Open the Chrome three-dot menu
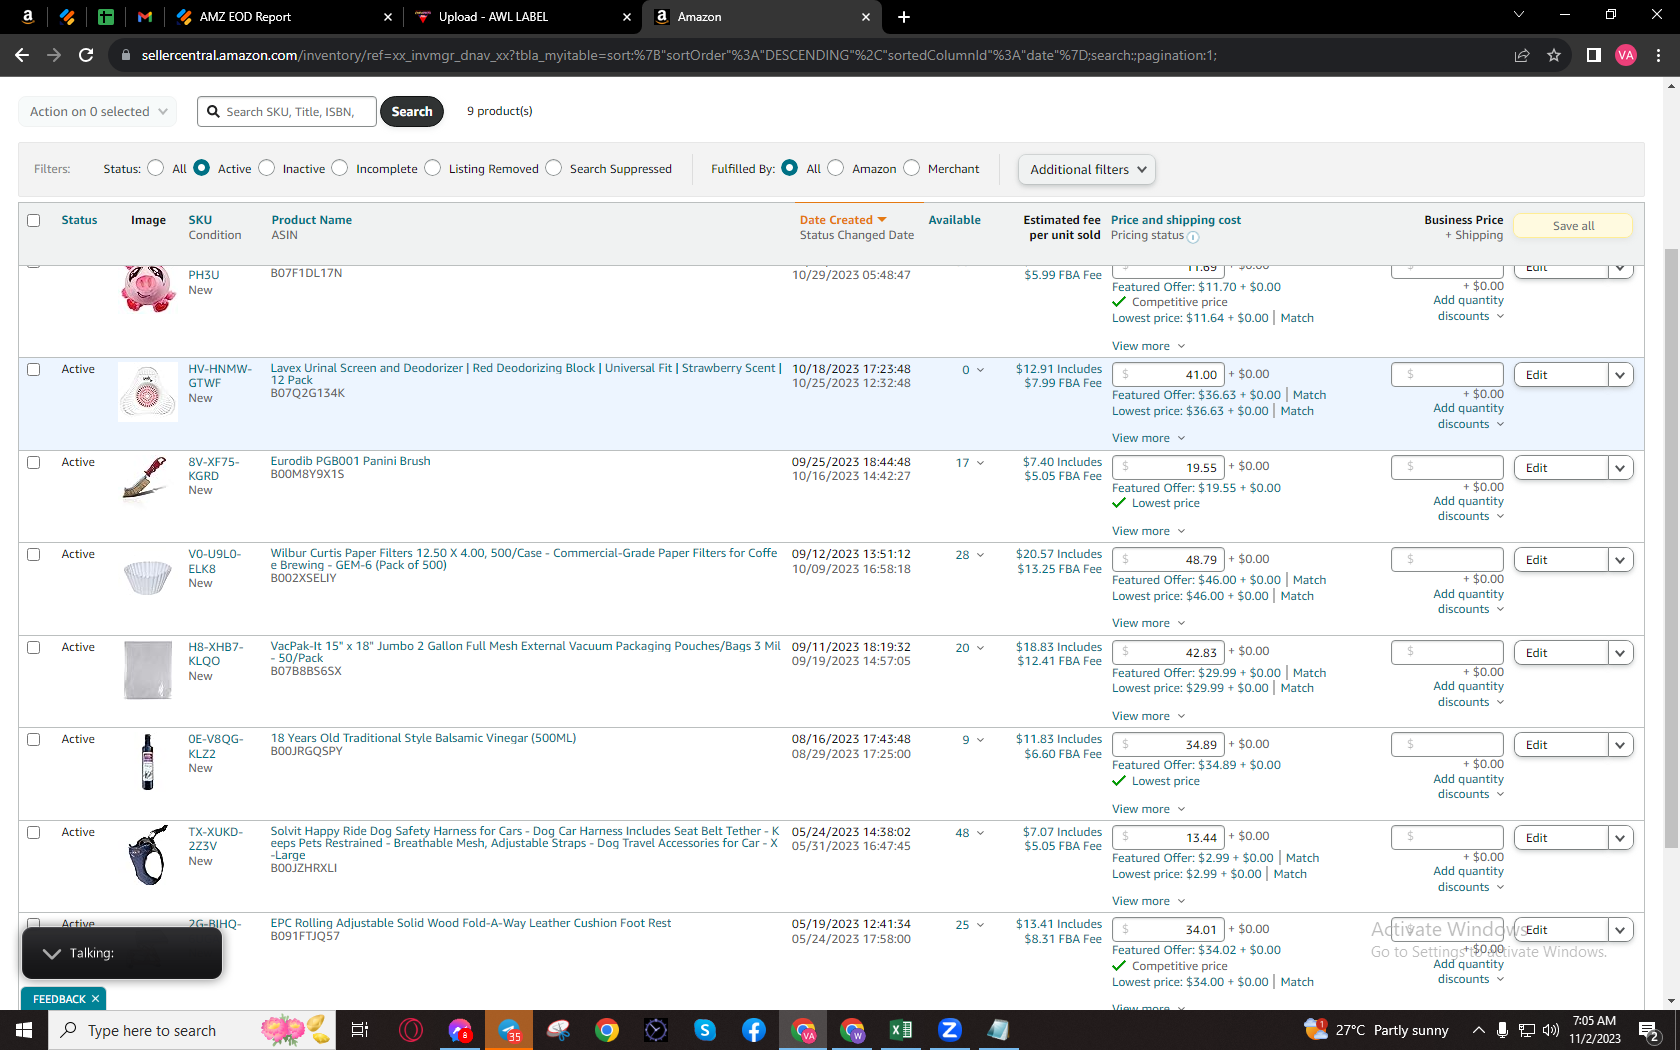The image size is (1680, 1050). point(1658,55)
